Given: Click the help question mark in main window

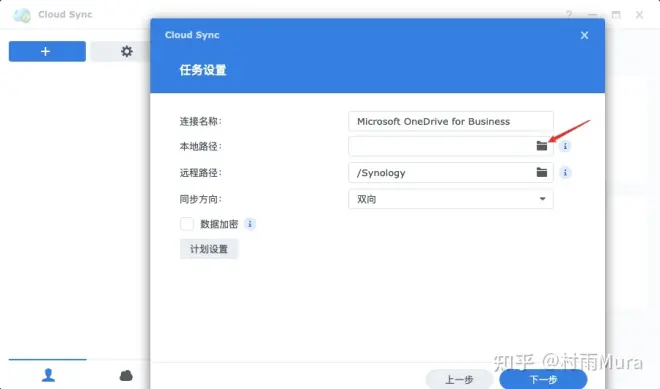Looking at the screenshot, I should 569,15.
